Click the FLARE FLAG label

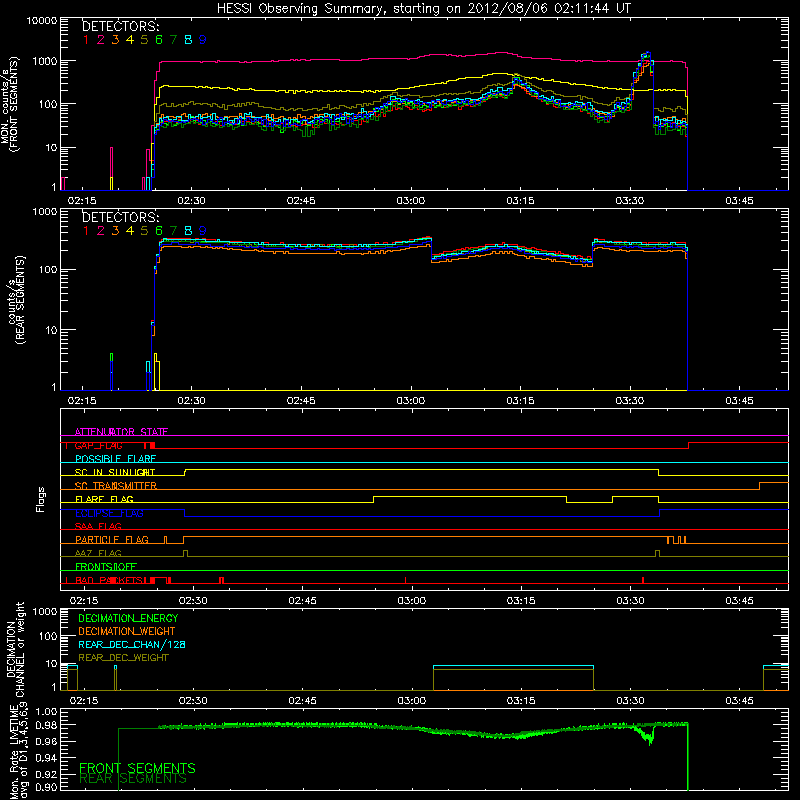click(104, 499)
